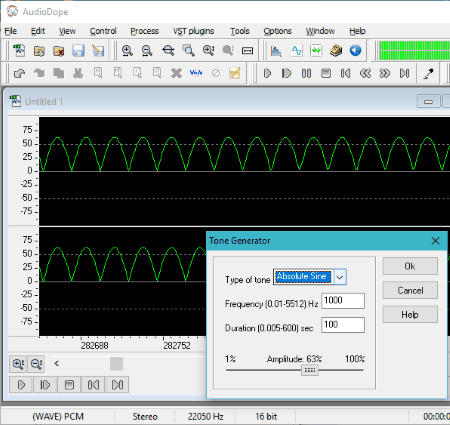This screenshot has width=450, height=425.
Task: Click the Frequency input field
Action: (343, 301)
